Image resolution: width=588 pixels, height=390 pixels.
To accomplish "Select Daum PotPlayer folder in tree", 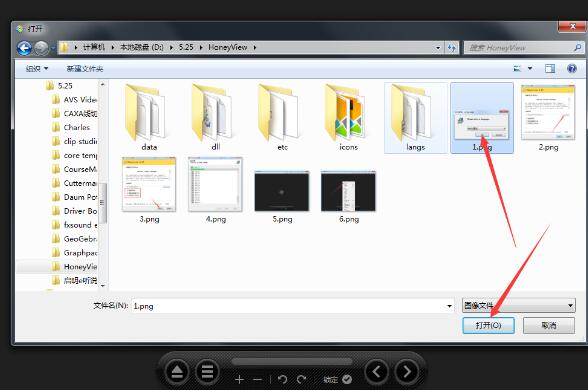I will (74, 197).
